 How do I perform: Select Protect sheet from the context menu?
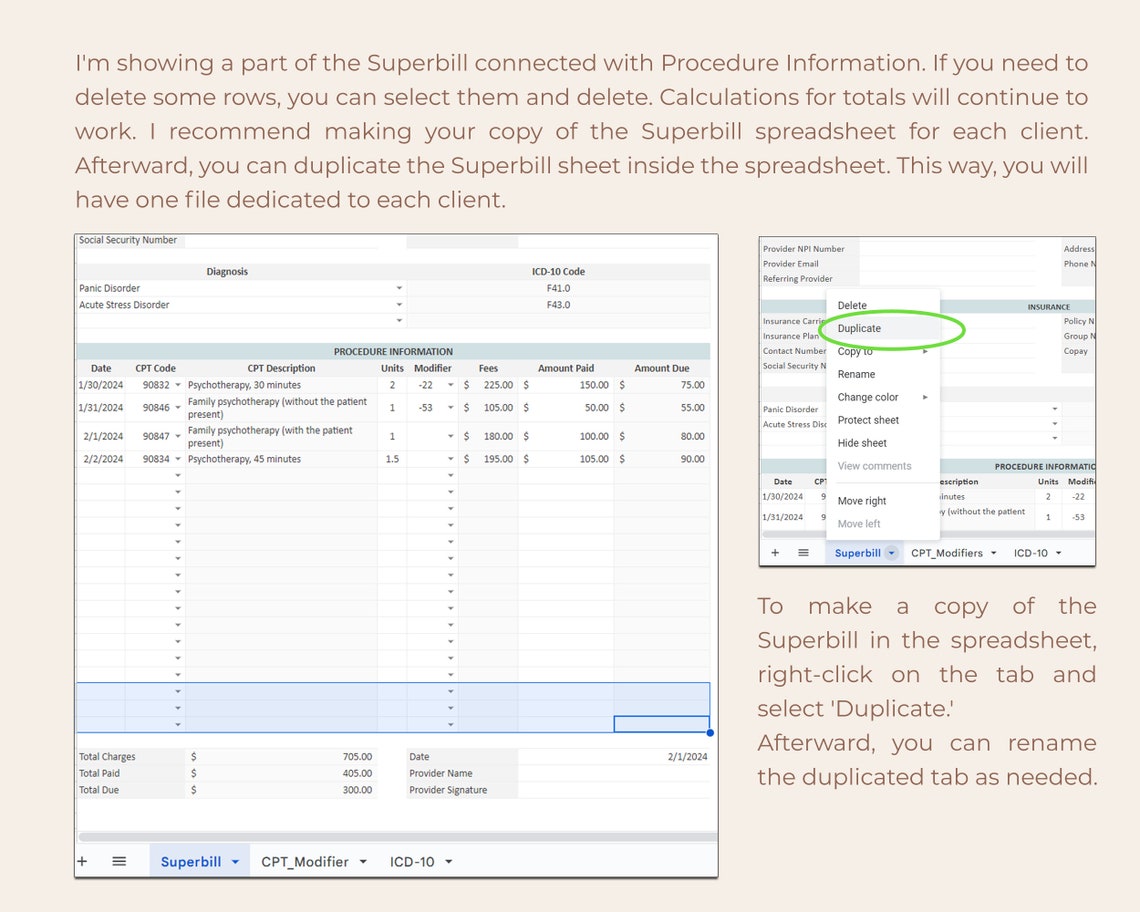coord(866,420)
